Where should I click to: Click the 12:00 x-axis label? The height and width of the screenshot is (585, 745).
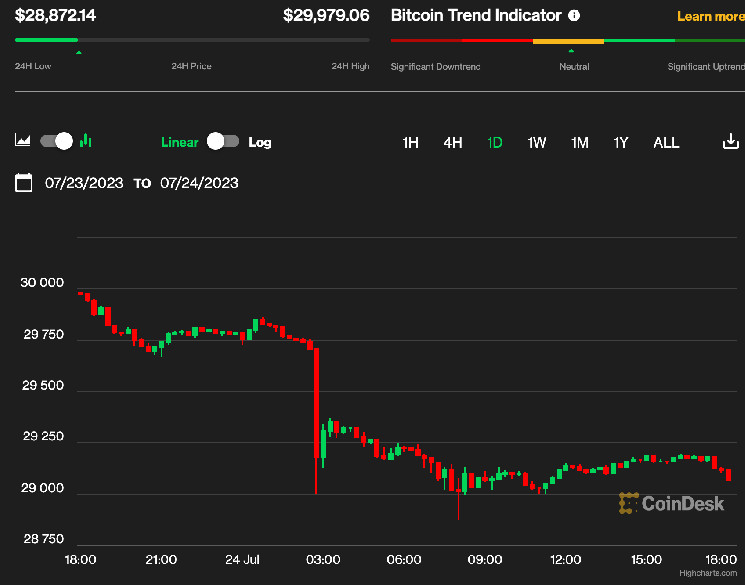coord(565,559)
